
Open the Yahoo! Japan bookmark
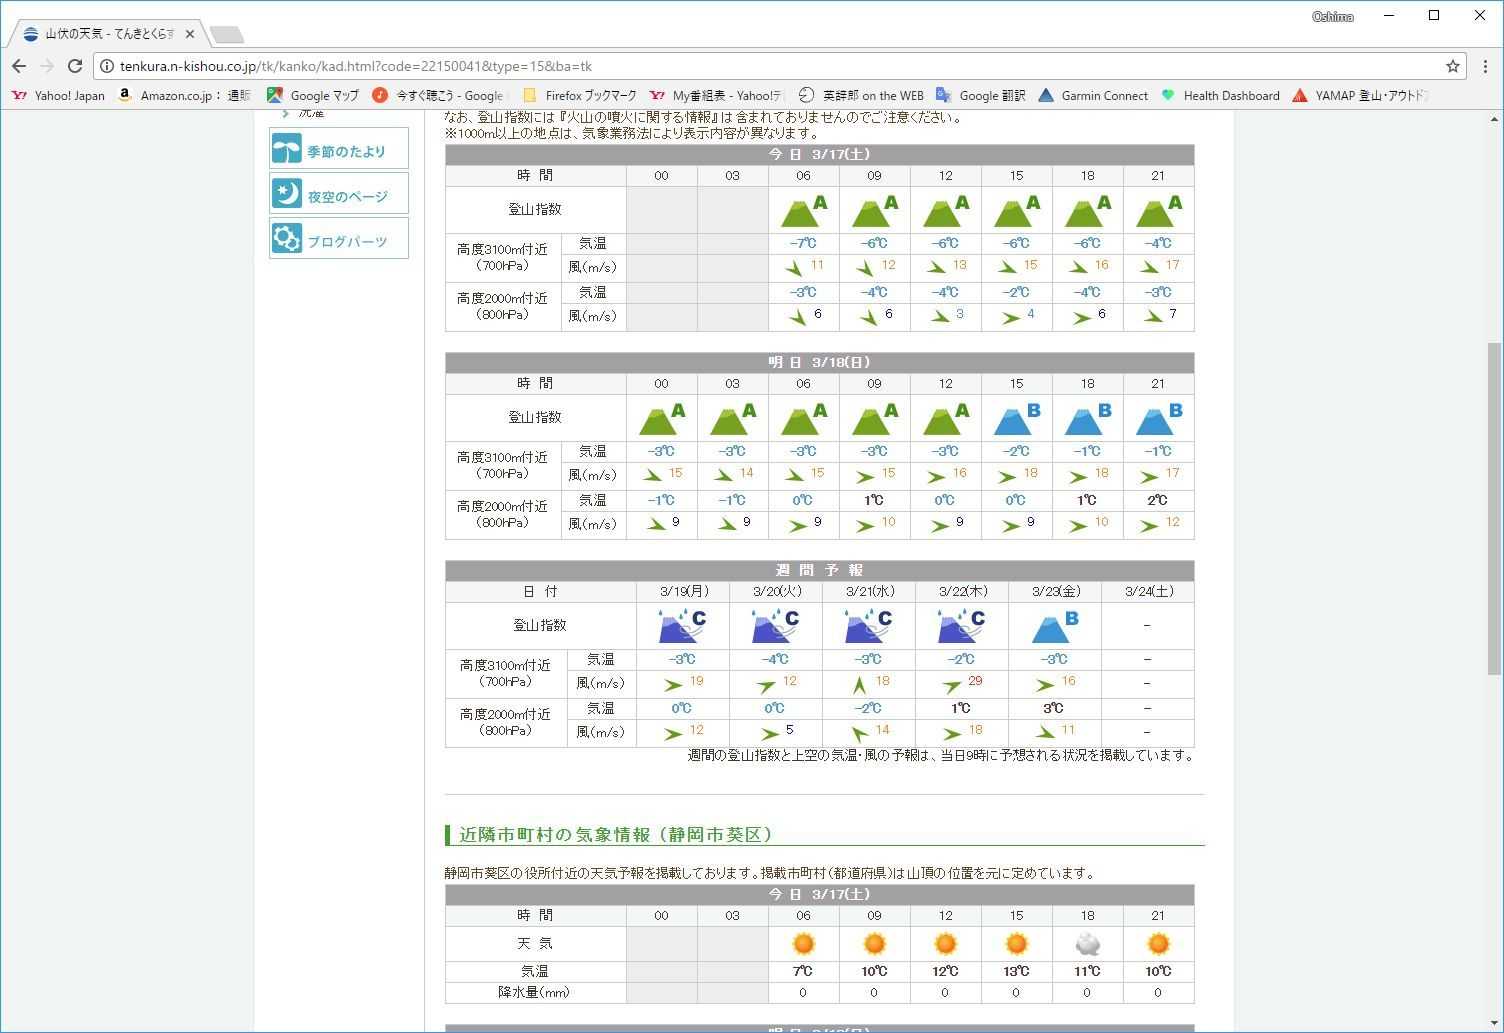pos(59,96)
